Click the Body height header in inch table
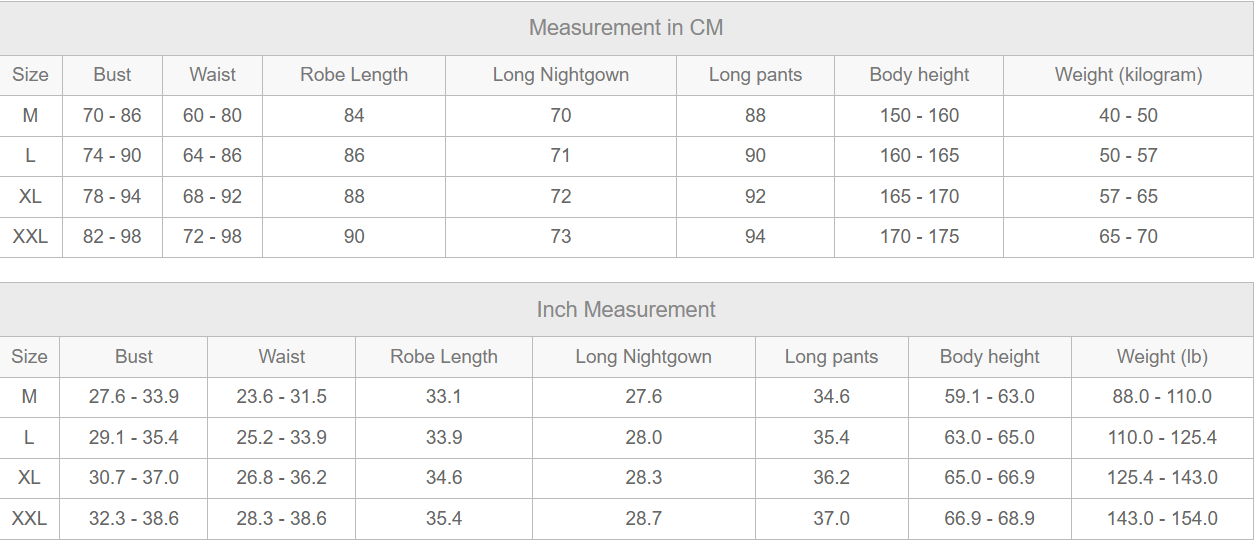 [989, 357]
